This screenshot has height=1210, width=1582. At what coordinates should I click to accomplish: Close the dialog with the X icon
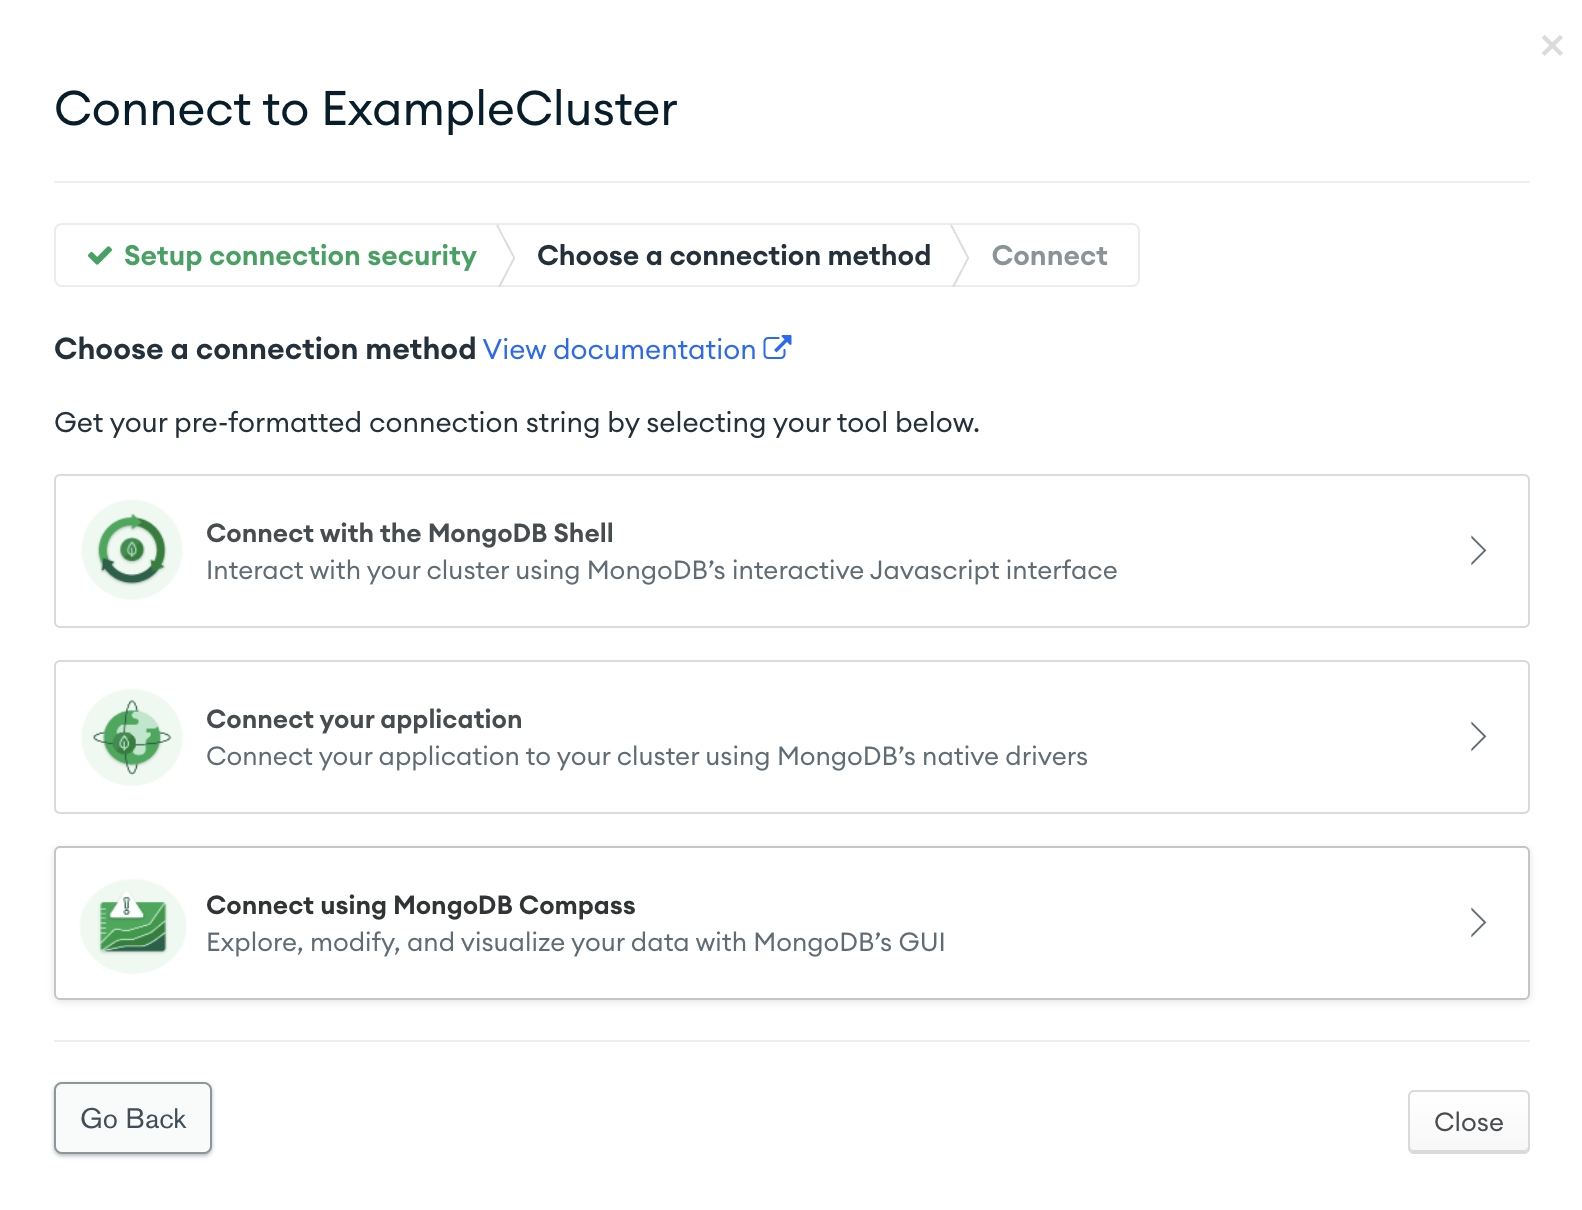pos(1551,45)
